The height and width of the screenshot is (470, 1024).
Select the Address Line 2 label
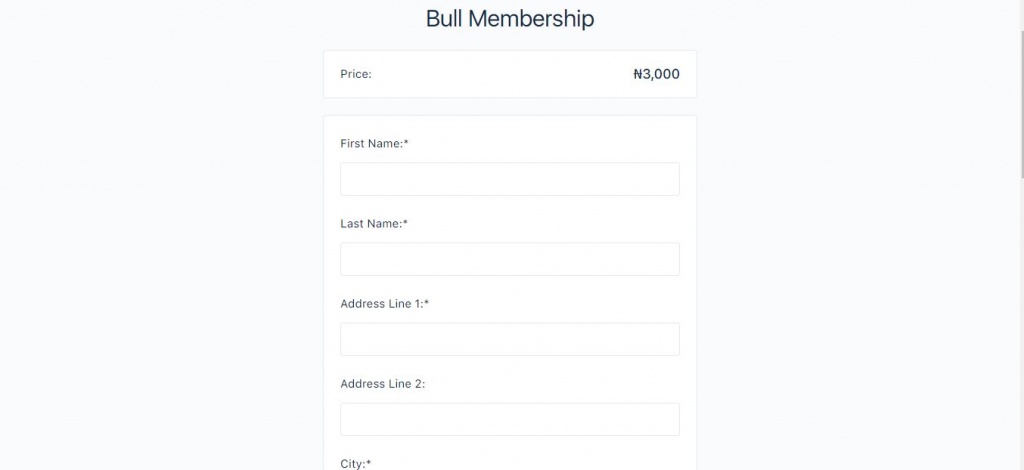(x=383, y=384)
